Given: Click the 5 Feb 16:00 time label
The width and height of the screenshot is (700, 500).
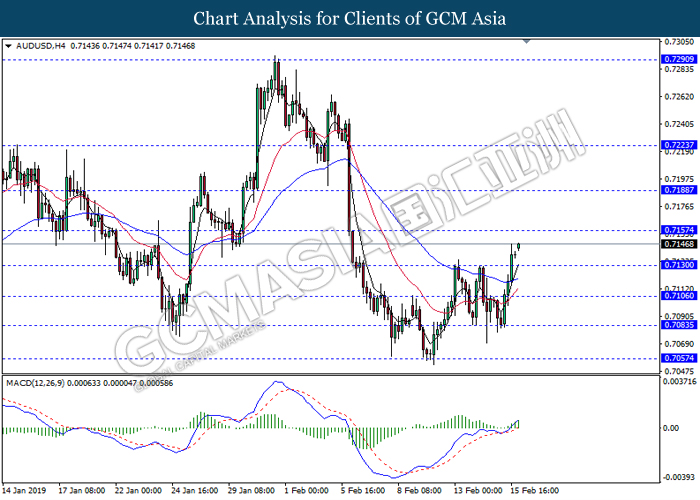Looking at the screenshot, I should coord(363,491).
